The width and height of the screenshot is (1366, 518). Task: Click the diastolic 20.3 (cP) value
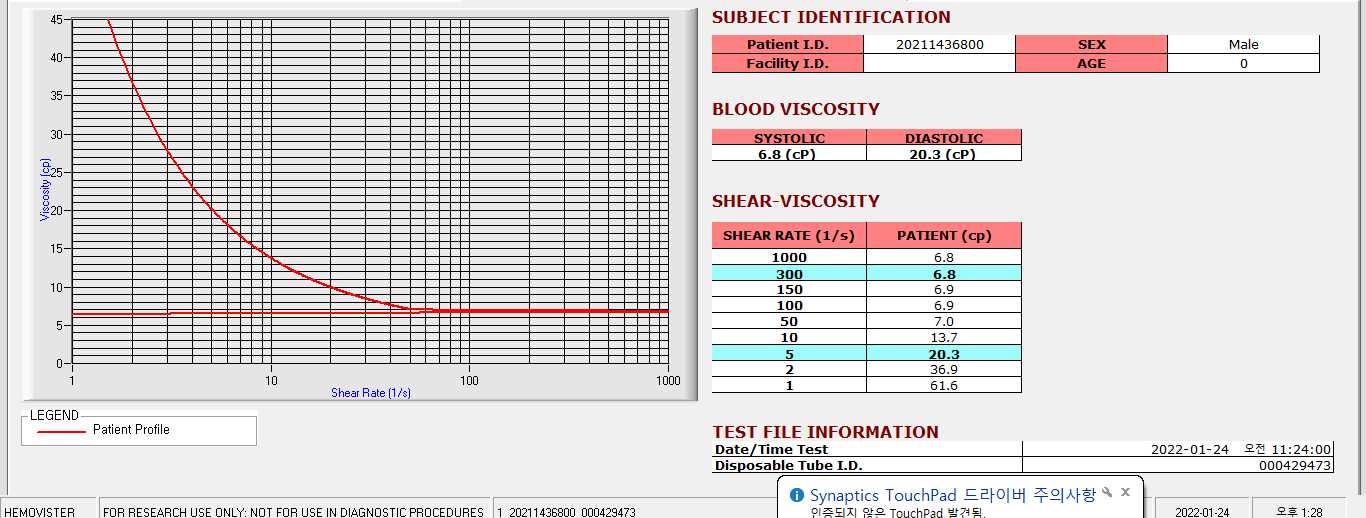[944, 154]
